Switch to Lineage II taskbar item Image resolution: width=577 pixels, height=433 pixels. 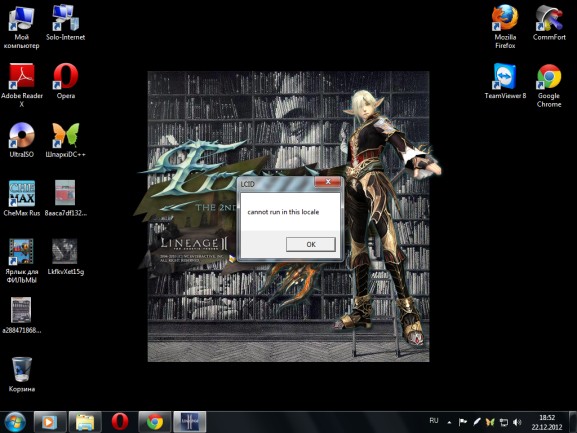coord(190,422)
